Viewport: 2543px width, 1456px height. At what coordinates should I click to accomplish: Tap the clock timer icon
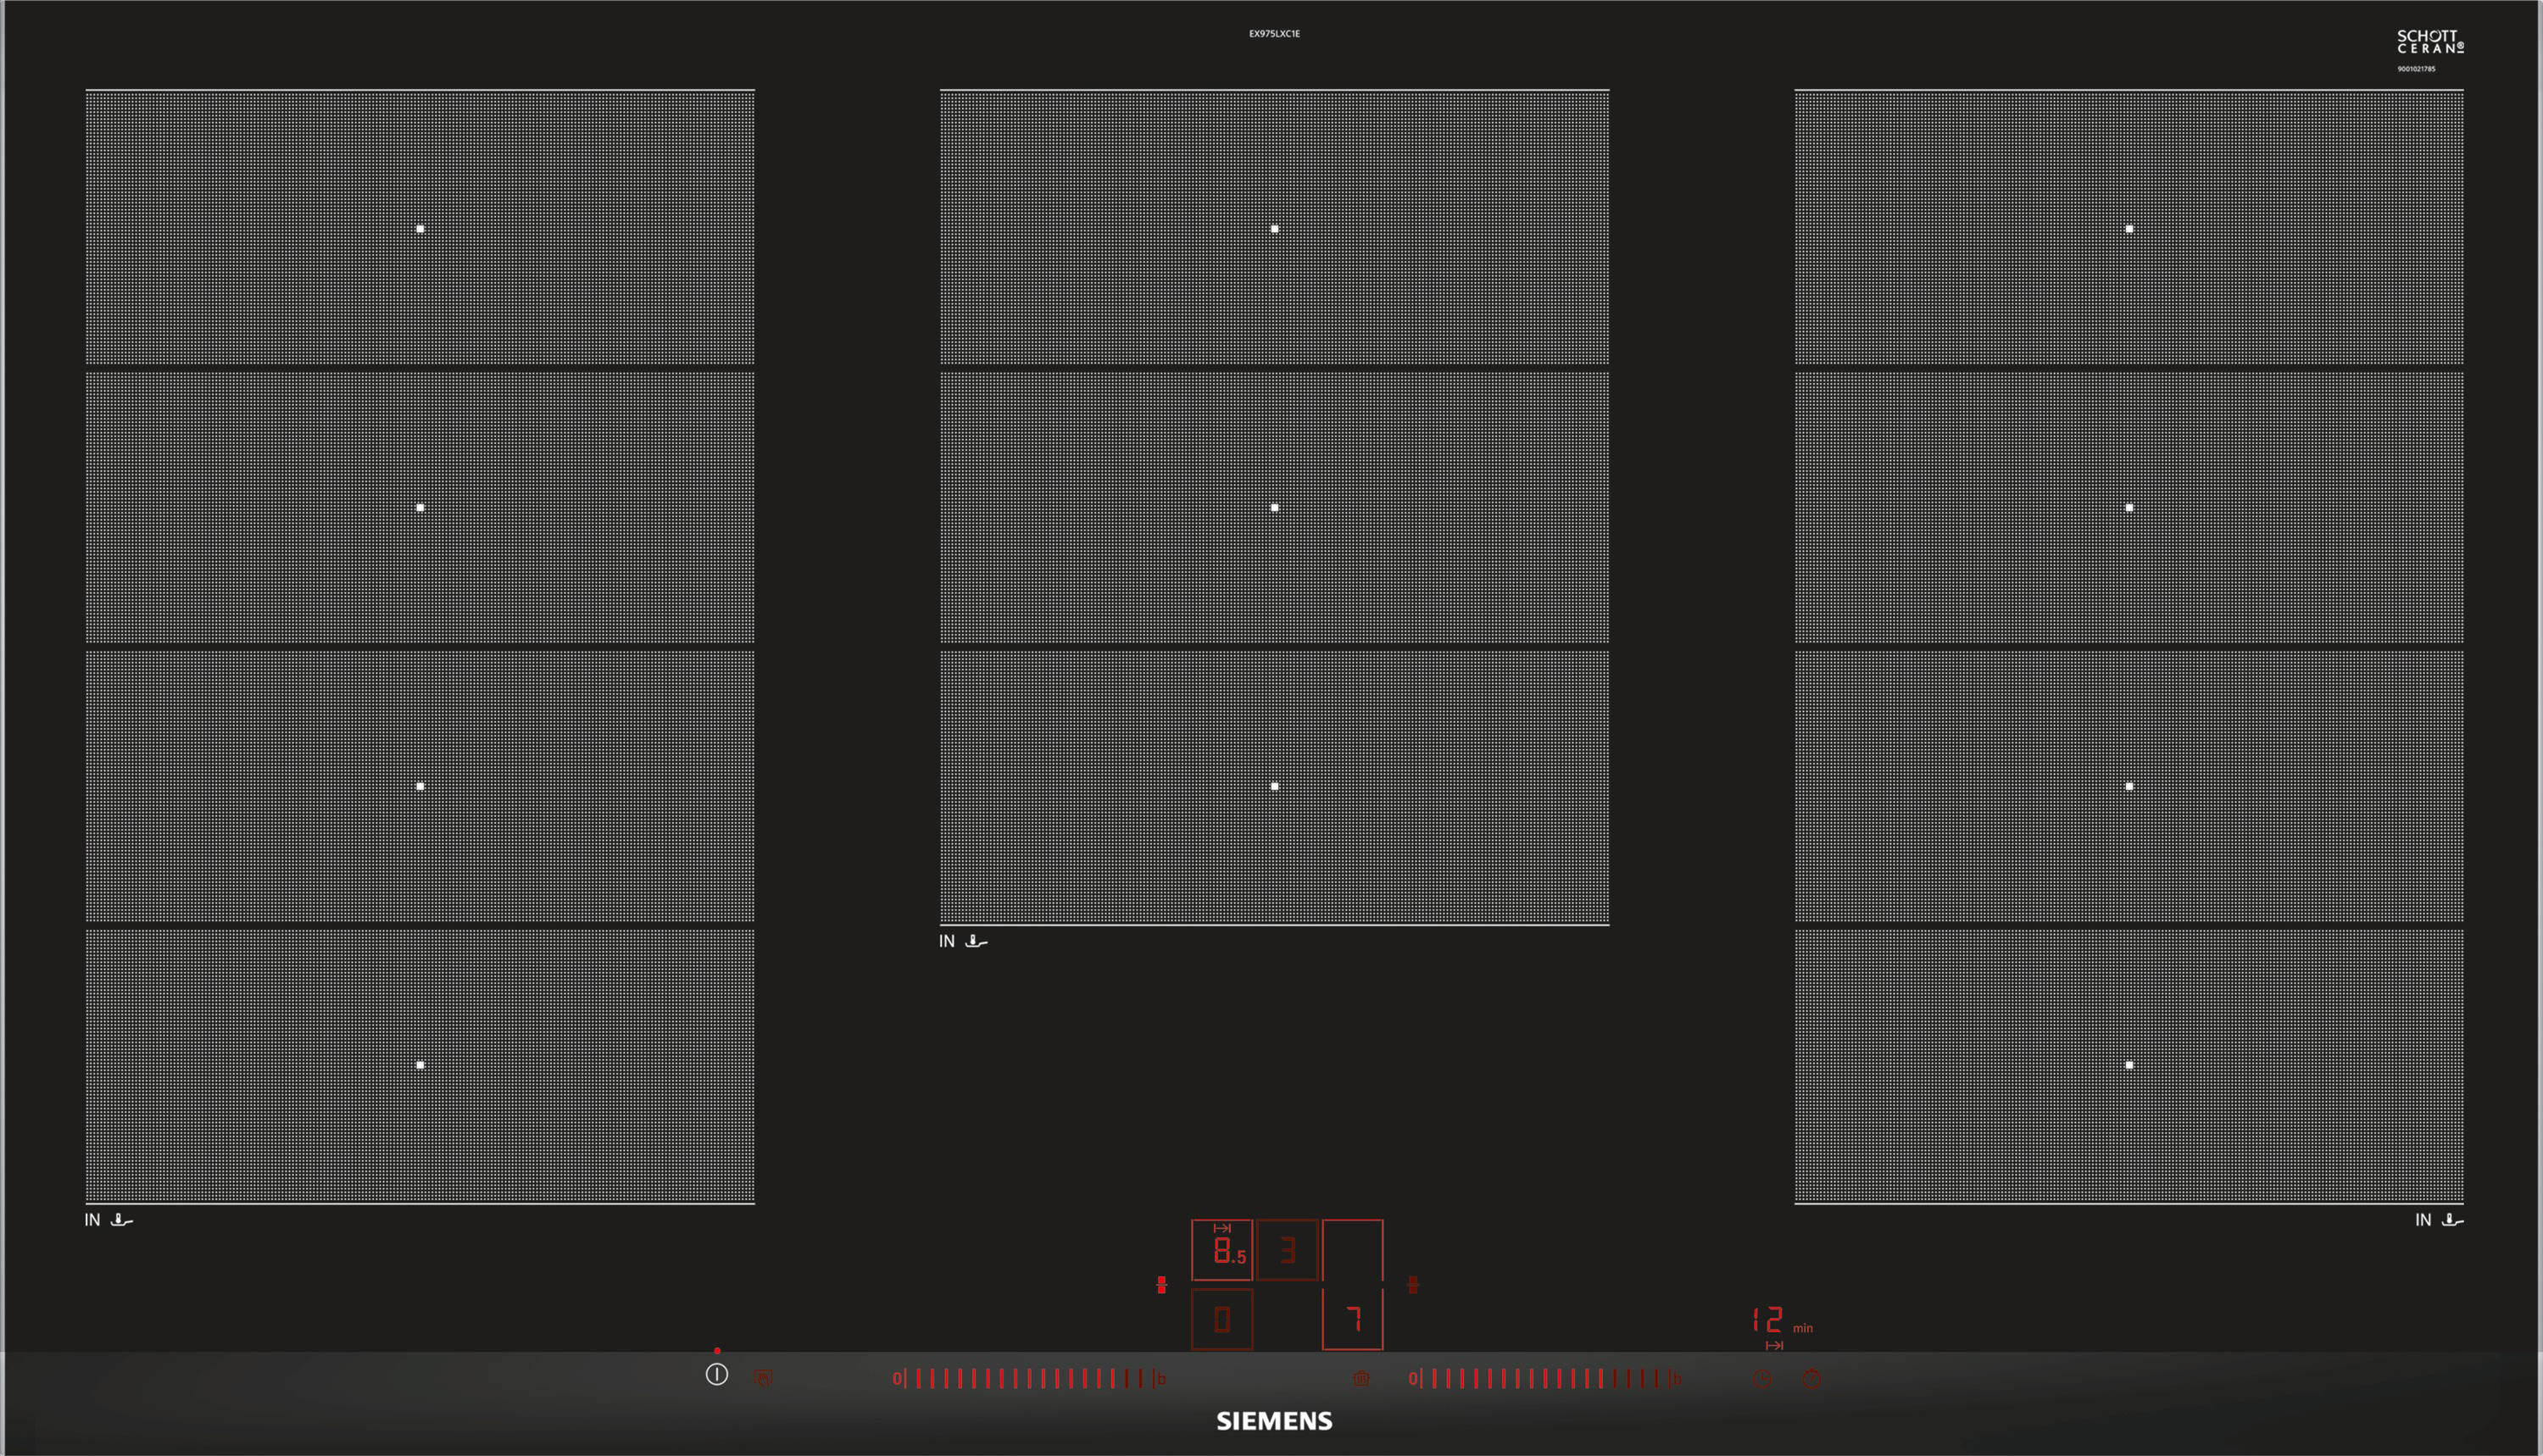click(1763, 1379)
